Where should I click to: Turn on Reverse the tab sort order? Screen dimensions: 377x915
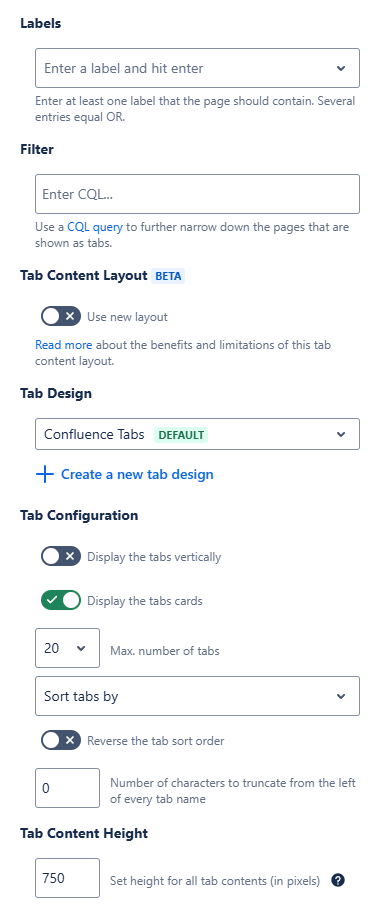click(61, 741)
